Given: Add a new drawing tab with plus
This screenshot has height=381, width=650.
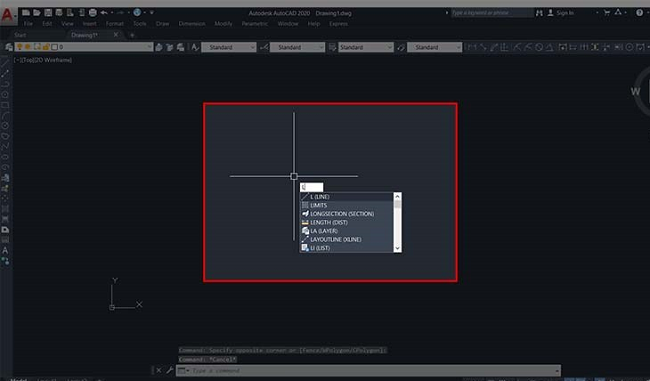Looking at the screenshot, I should point(132,35).
